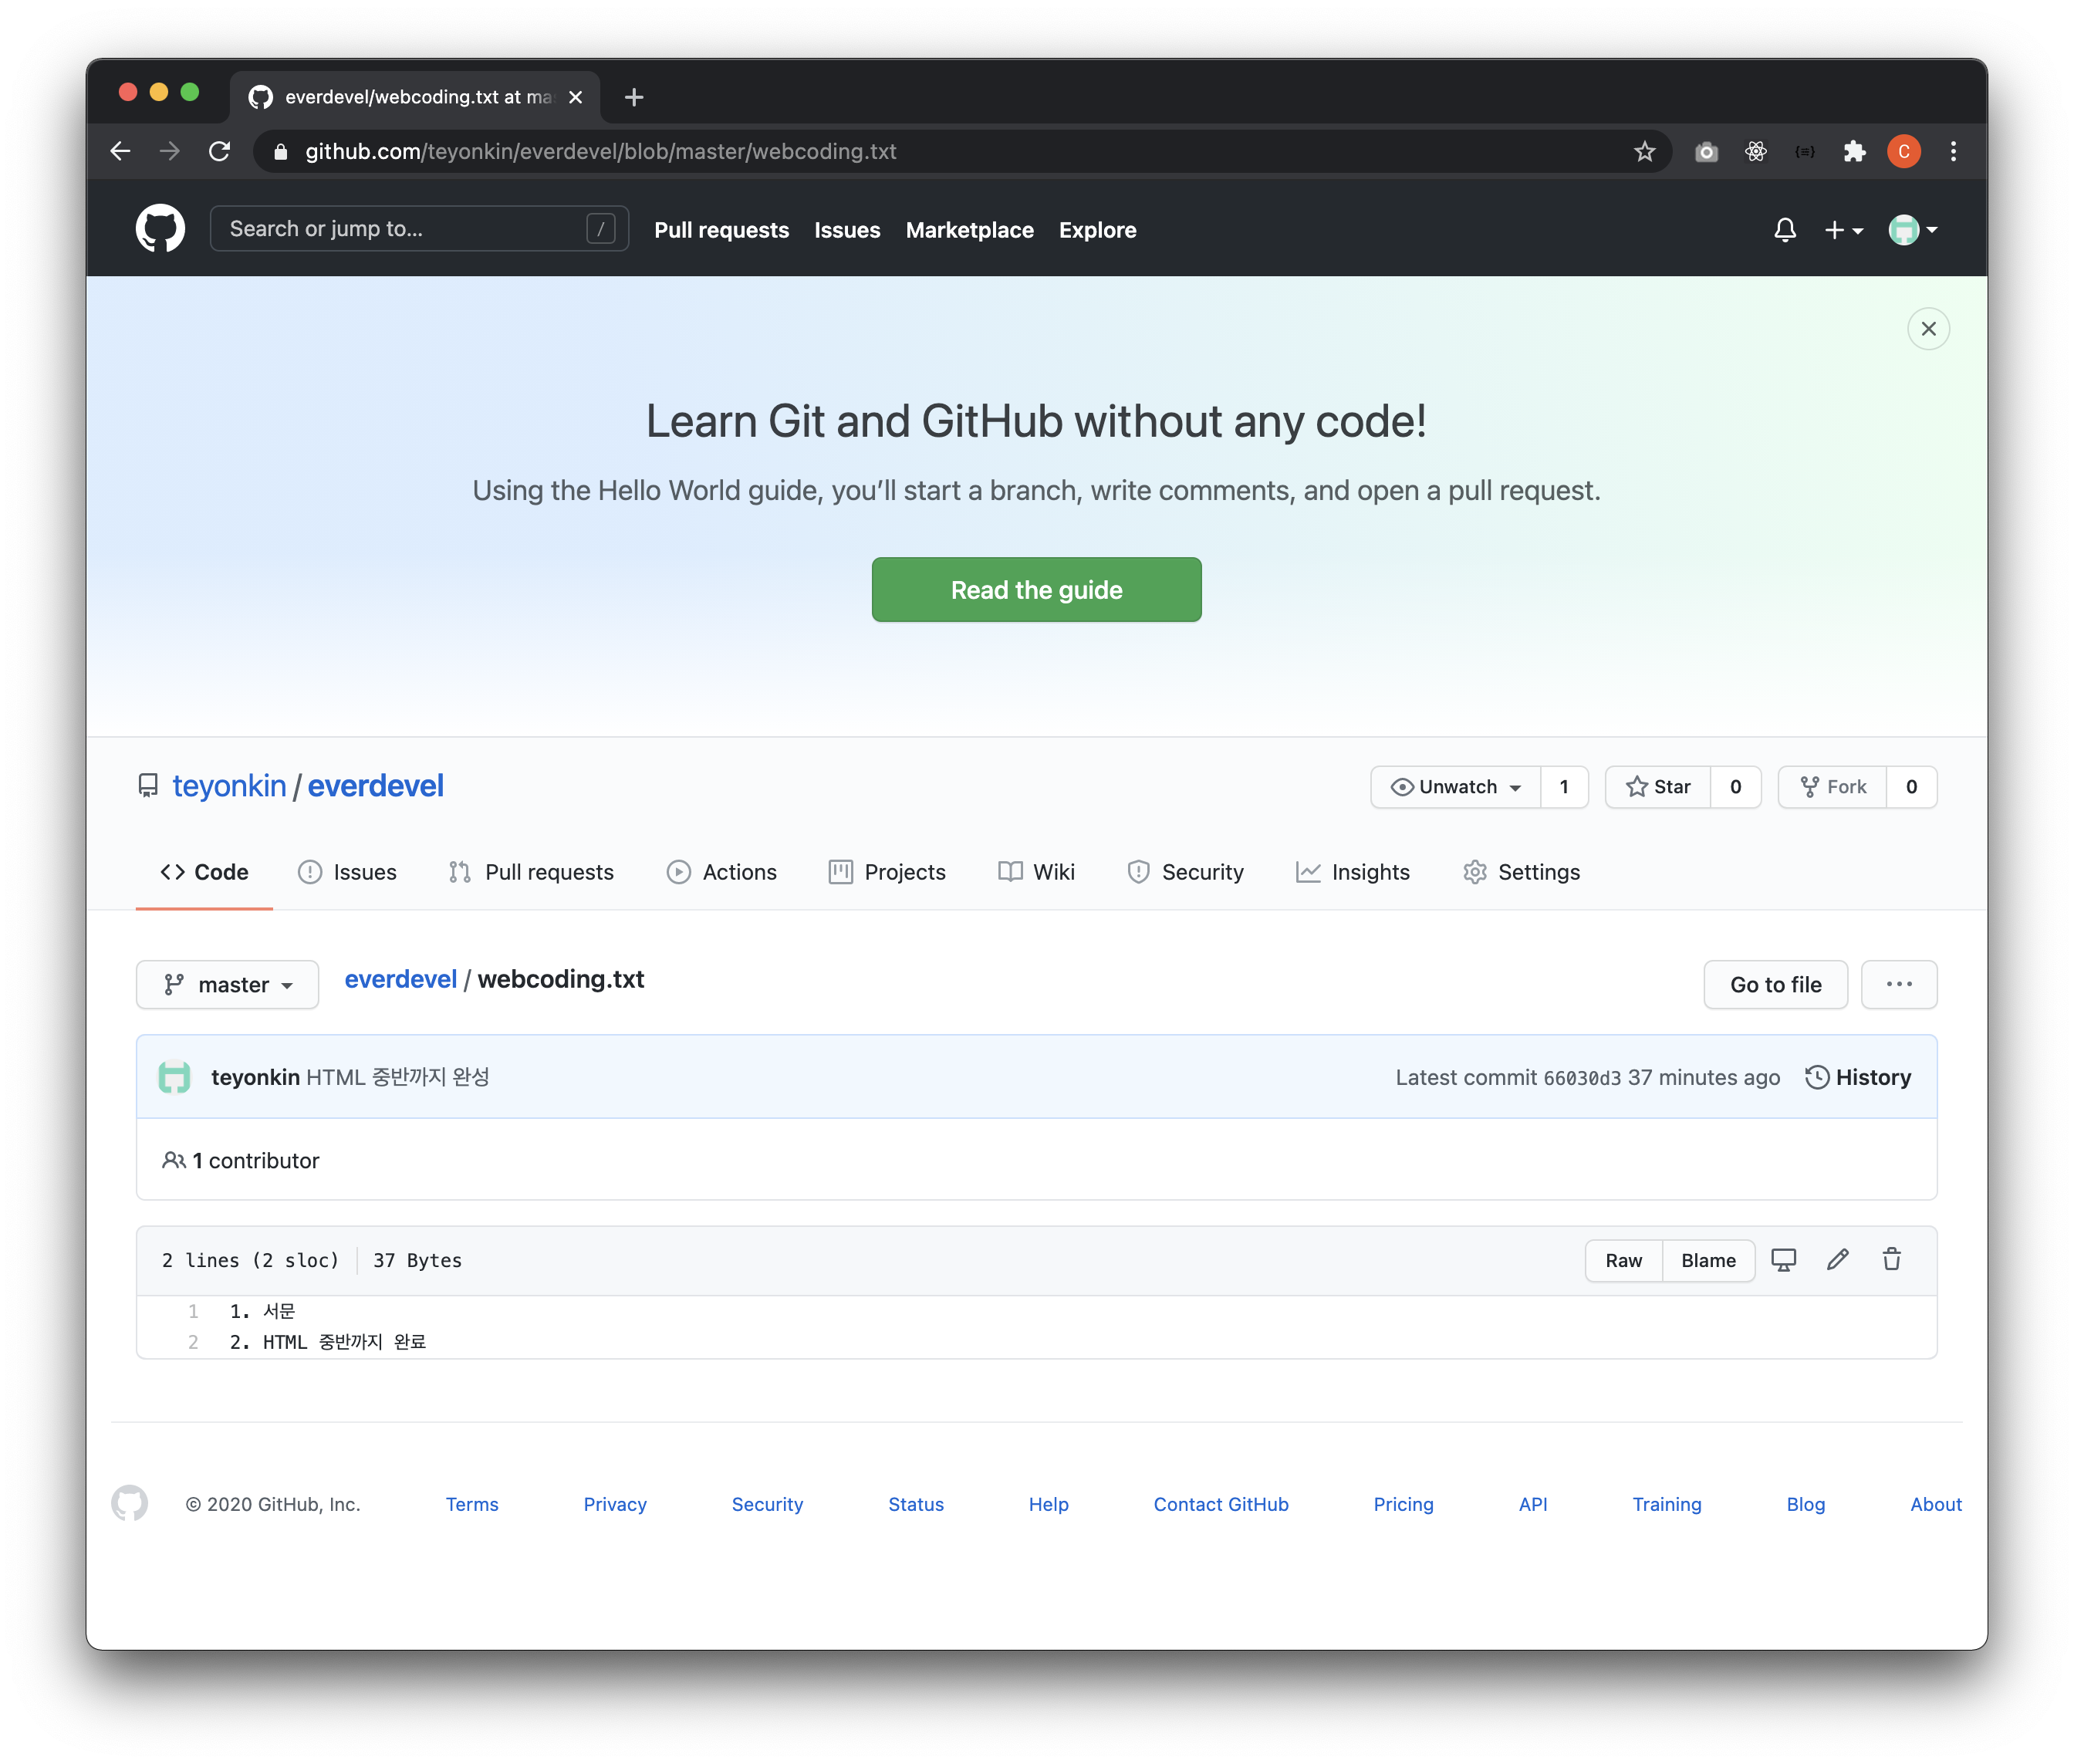Switch to the Code tab
The width and height of the screenshot is (2074, 1764).
point(204,872)
